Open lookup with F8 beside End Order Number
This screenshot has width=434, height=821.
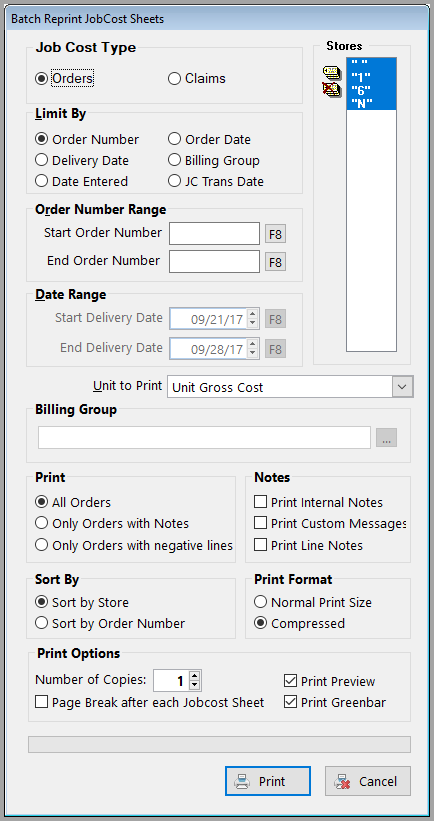click(x=275, y=262)
